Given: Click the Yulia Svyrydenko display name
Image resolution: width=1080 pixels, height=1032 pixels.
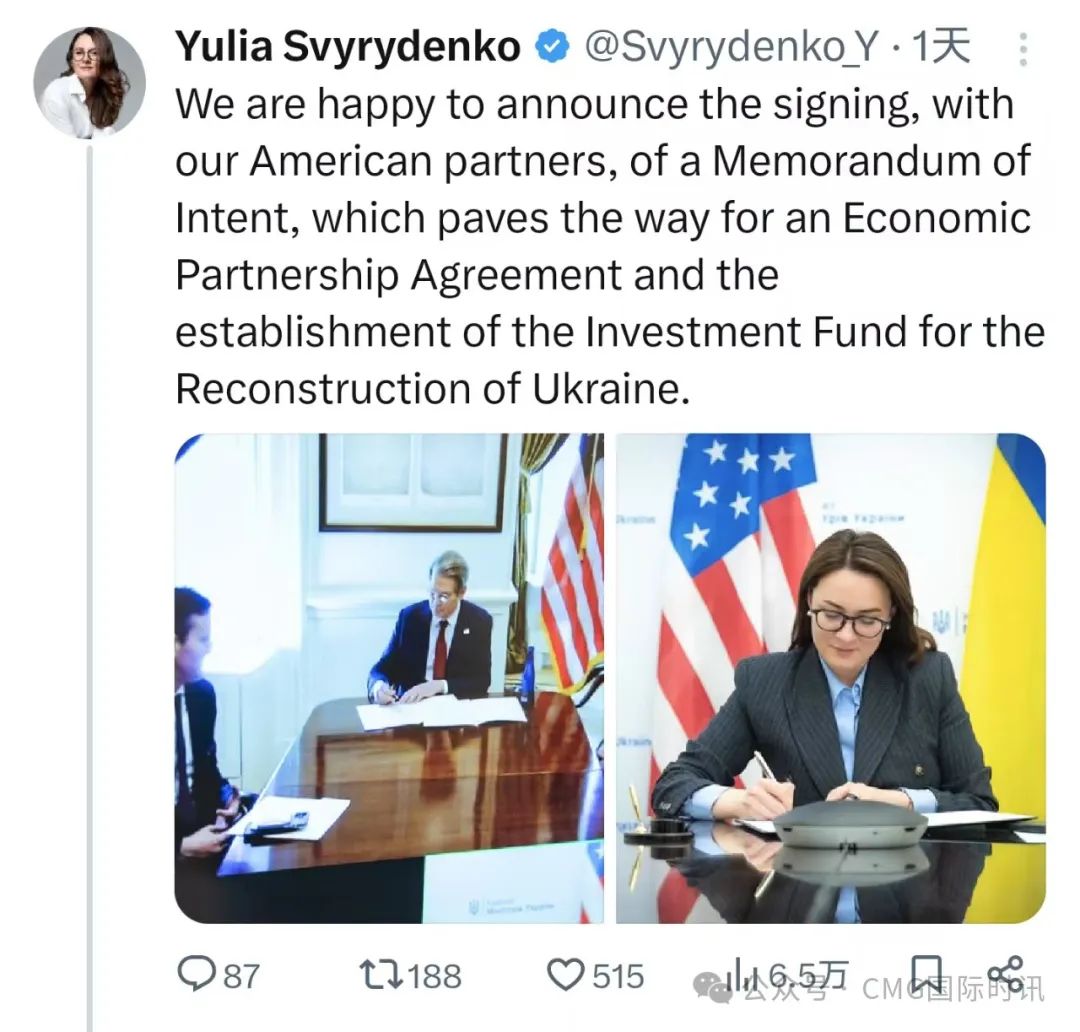Looking at the screenshot, I should pos(349,48).
